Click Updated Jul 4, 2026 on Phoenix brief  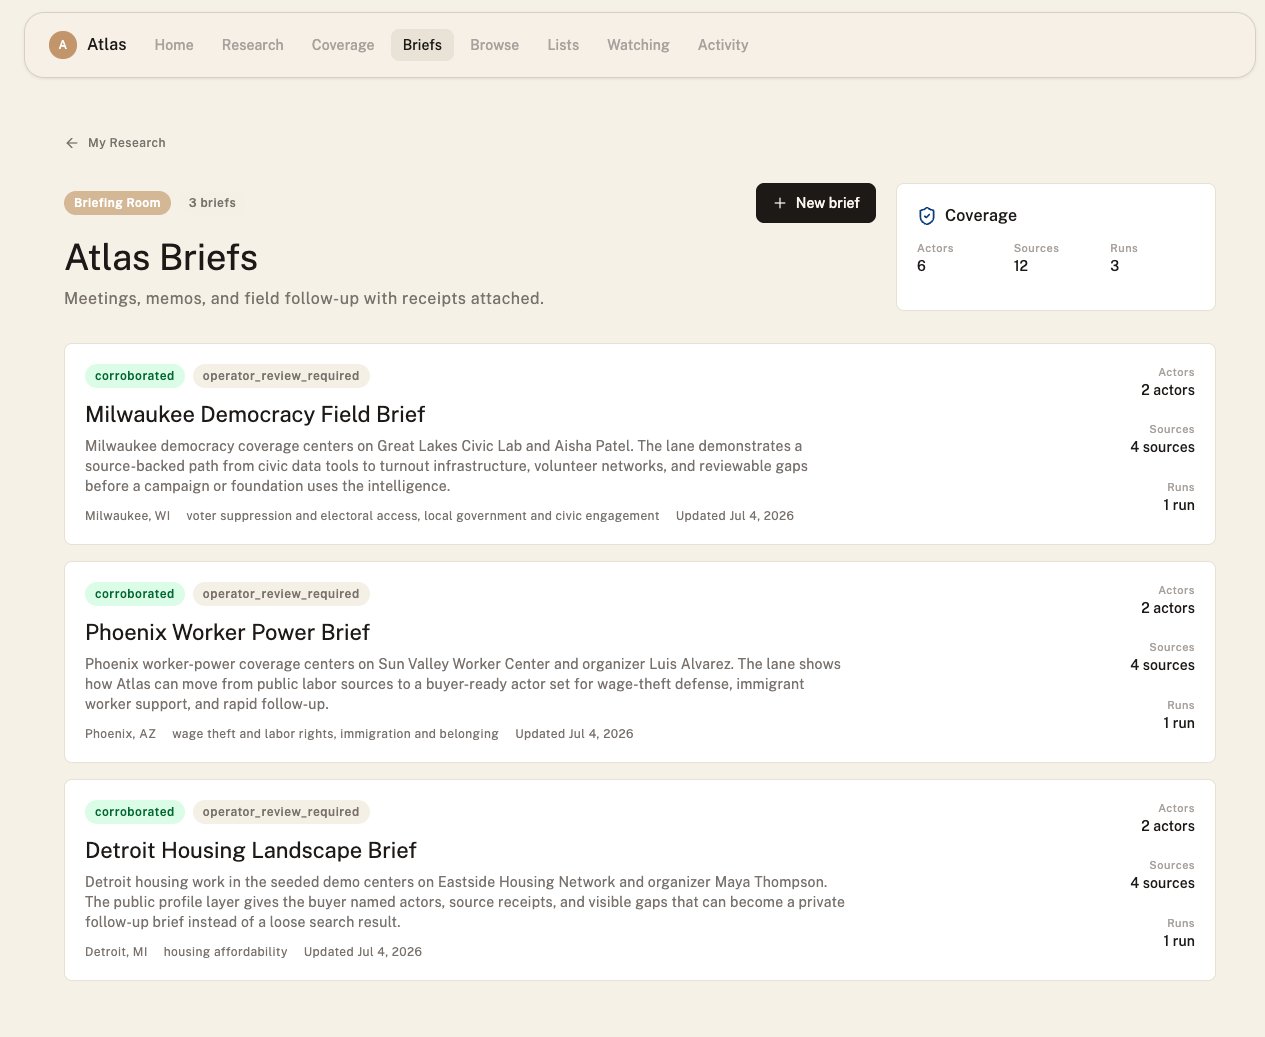[x=574, y=734]
